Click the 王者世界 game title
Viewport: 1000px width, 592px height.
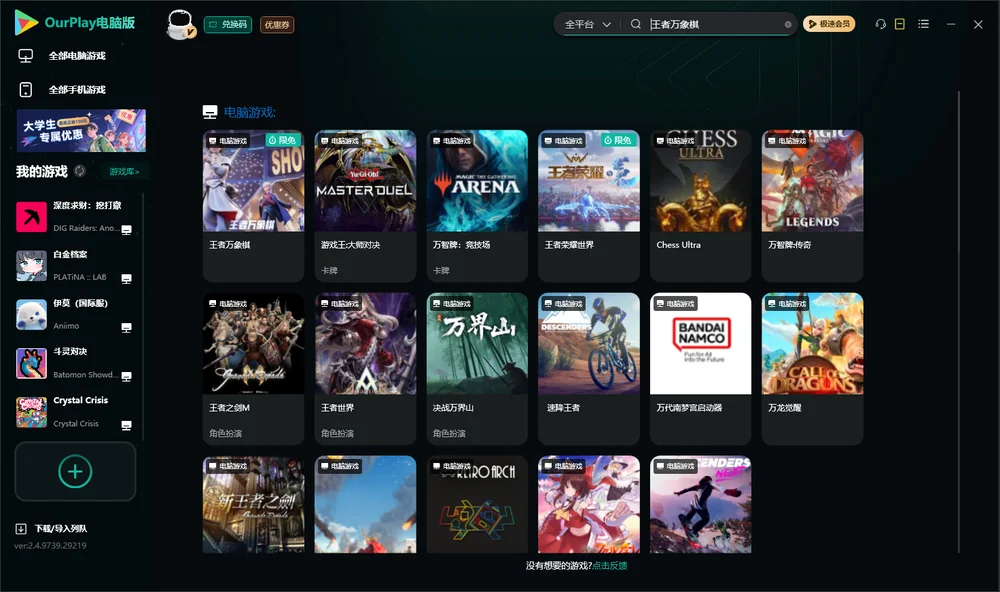pos(337,408)
